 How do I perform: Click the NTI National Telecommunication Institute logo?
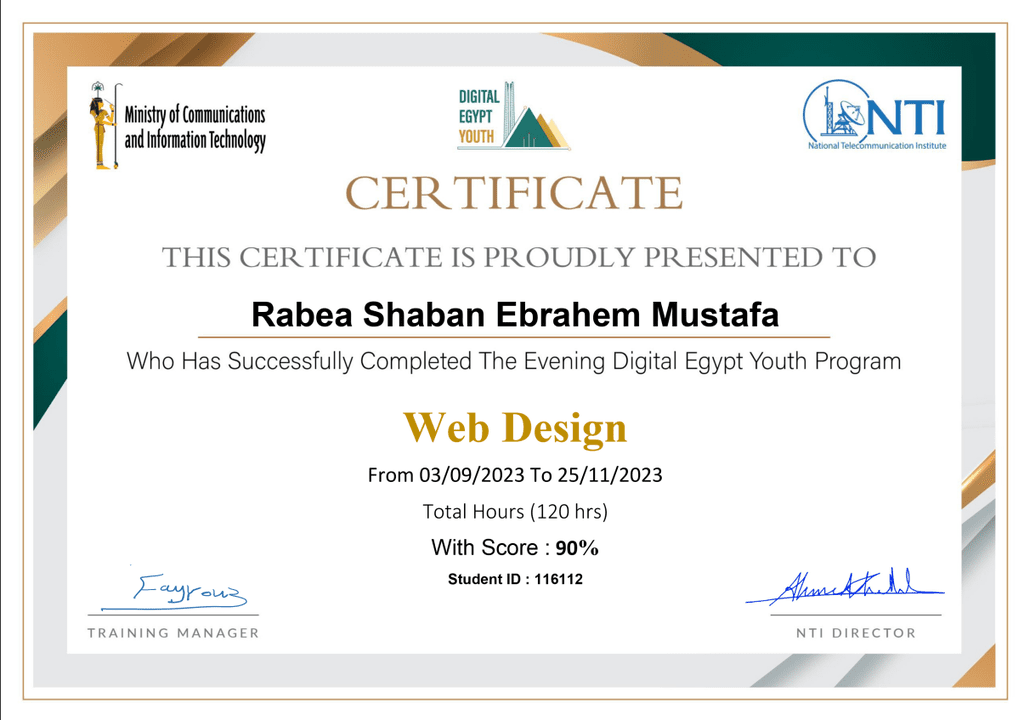point(874,115)
